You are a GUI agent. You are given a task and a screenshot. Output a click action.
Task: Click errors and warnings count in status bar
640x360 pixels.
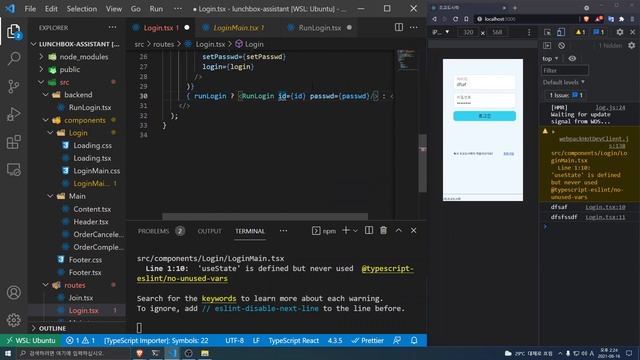coord(80,340)
